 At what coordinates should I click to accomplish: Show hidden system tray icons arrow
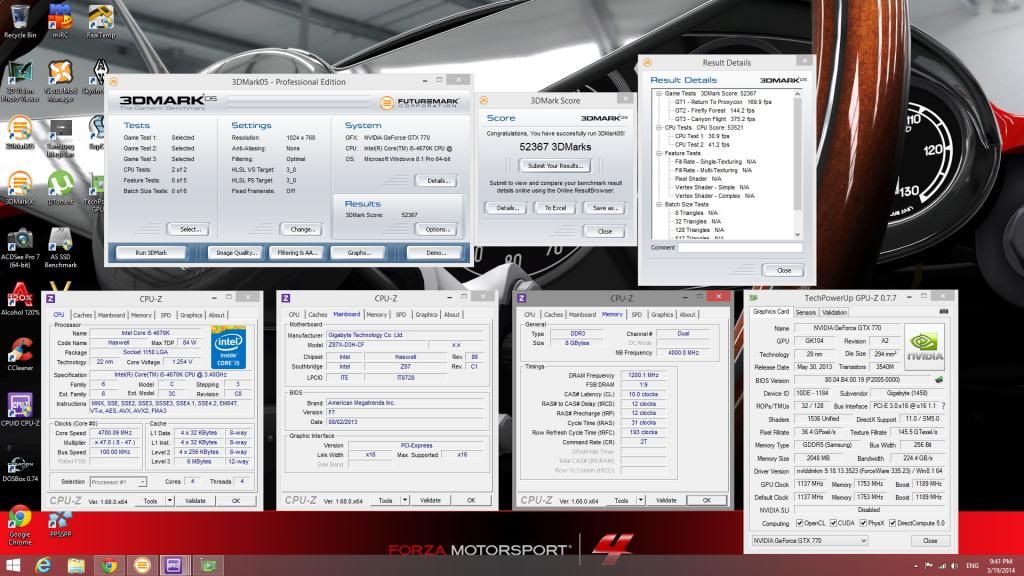[916, 566]
